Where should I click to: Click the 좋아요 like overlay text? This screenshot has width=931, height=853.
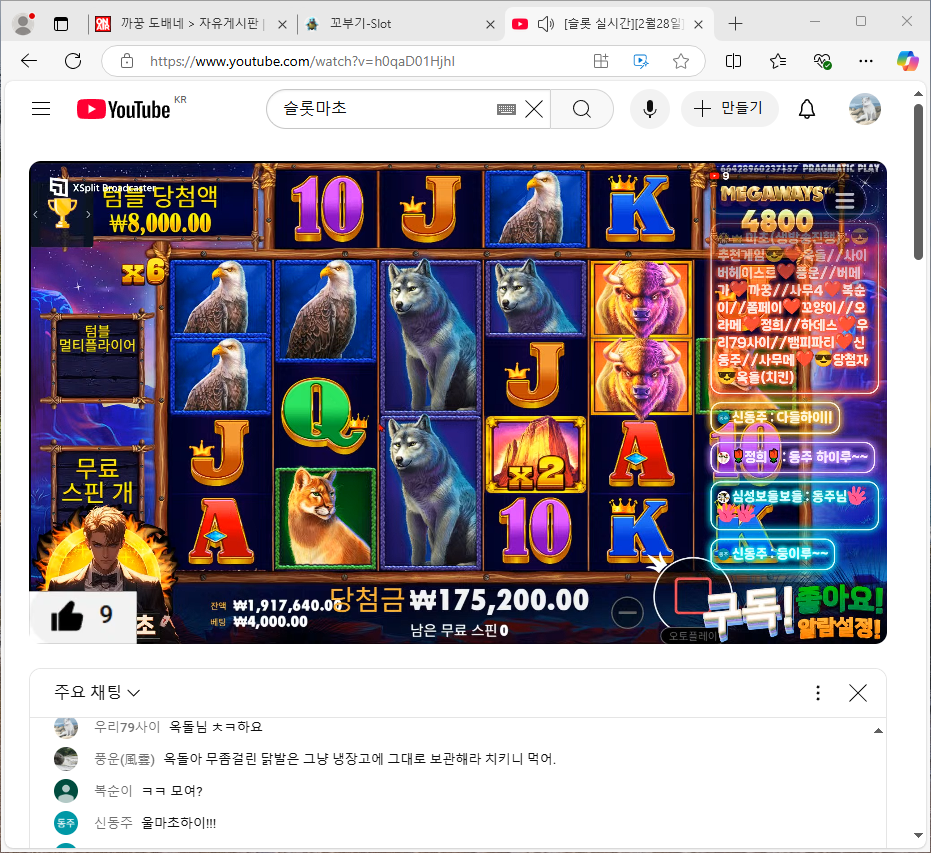(x=839, y=600)
